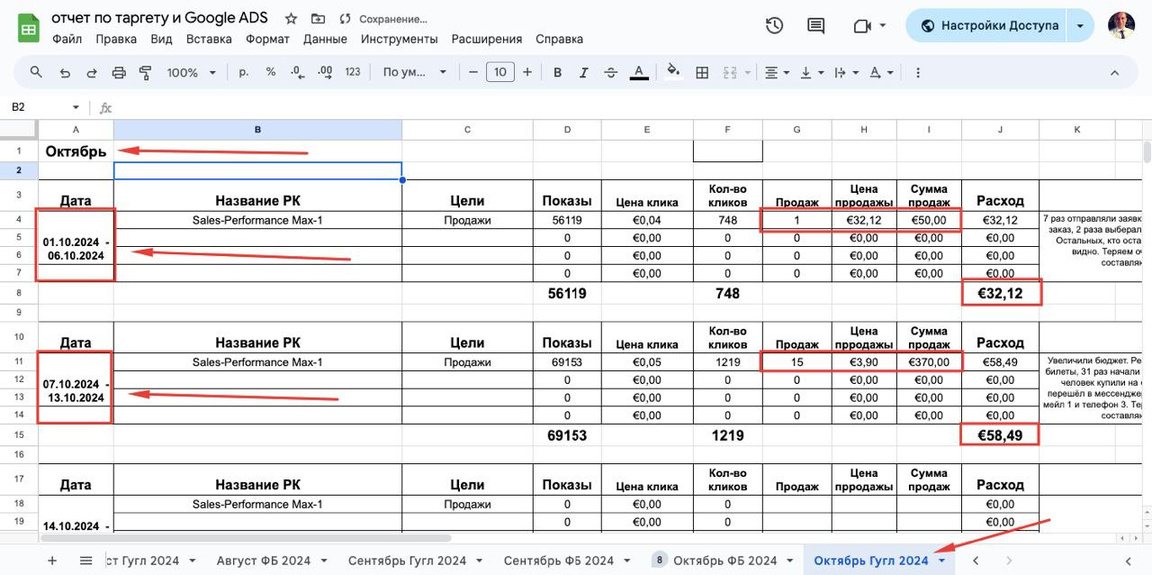This screenshot has height=575, width=1152.
Task: Select the column B header
Action: (257, 129)
